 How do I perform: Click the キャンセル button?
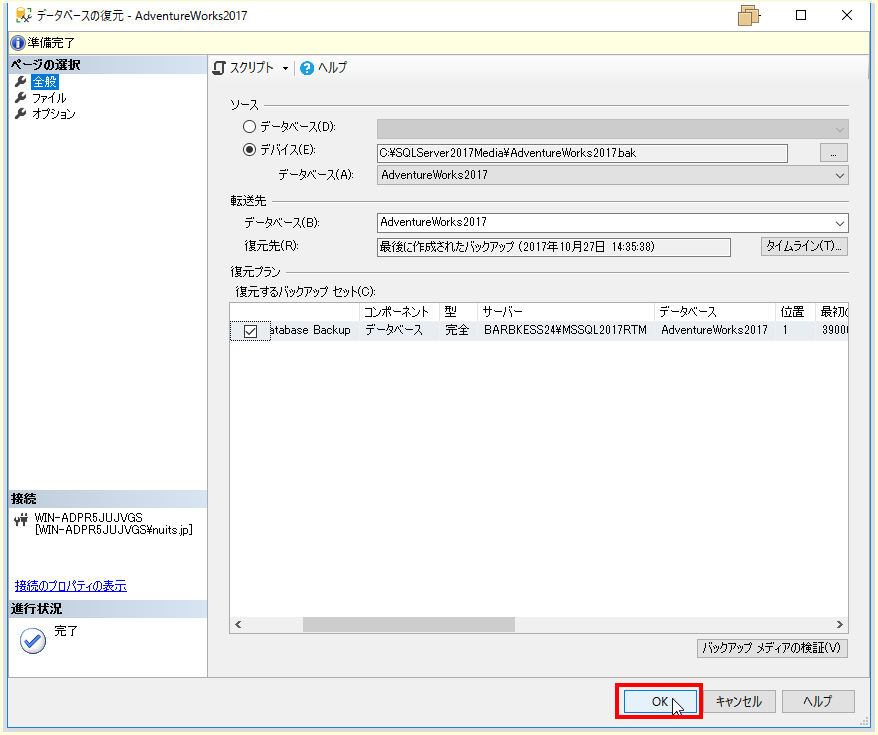click(739, 701)
